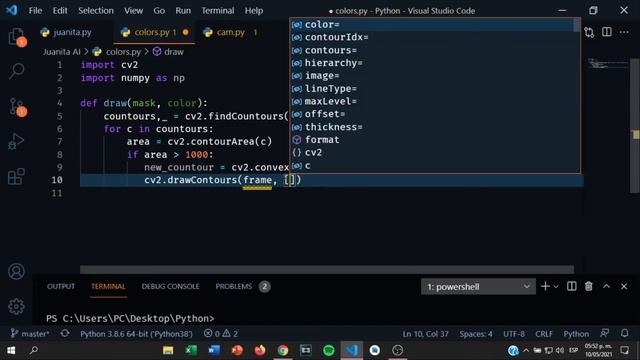Open Chrome from the taskbar
The width and height of the screenshot is (640, 360).
pyautogui.click(x=282, y=350)
